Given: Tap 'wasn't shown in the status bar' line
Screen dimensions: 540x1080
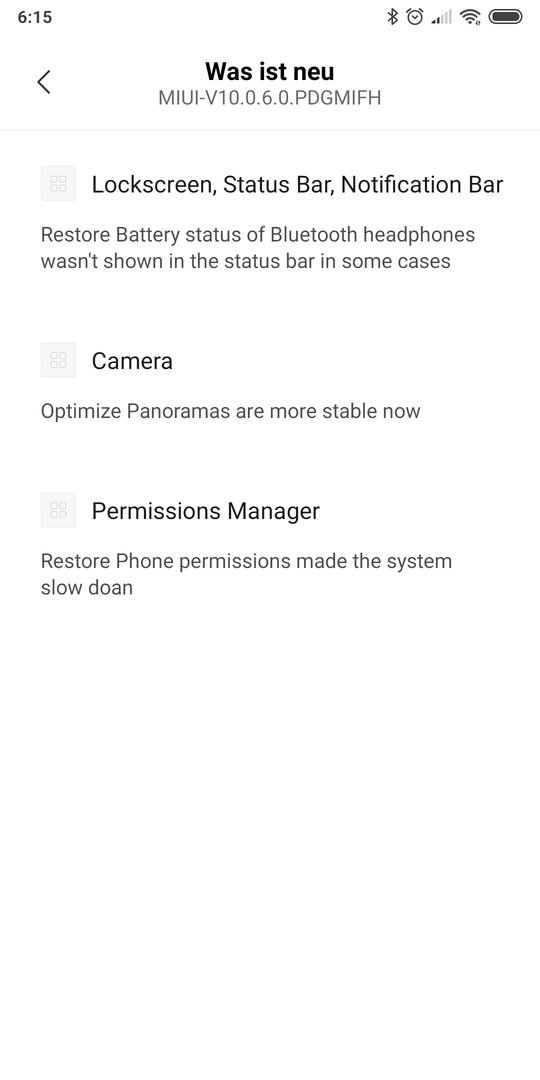Looking at the screenshot, I should (246, 262).
